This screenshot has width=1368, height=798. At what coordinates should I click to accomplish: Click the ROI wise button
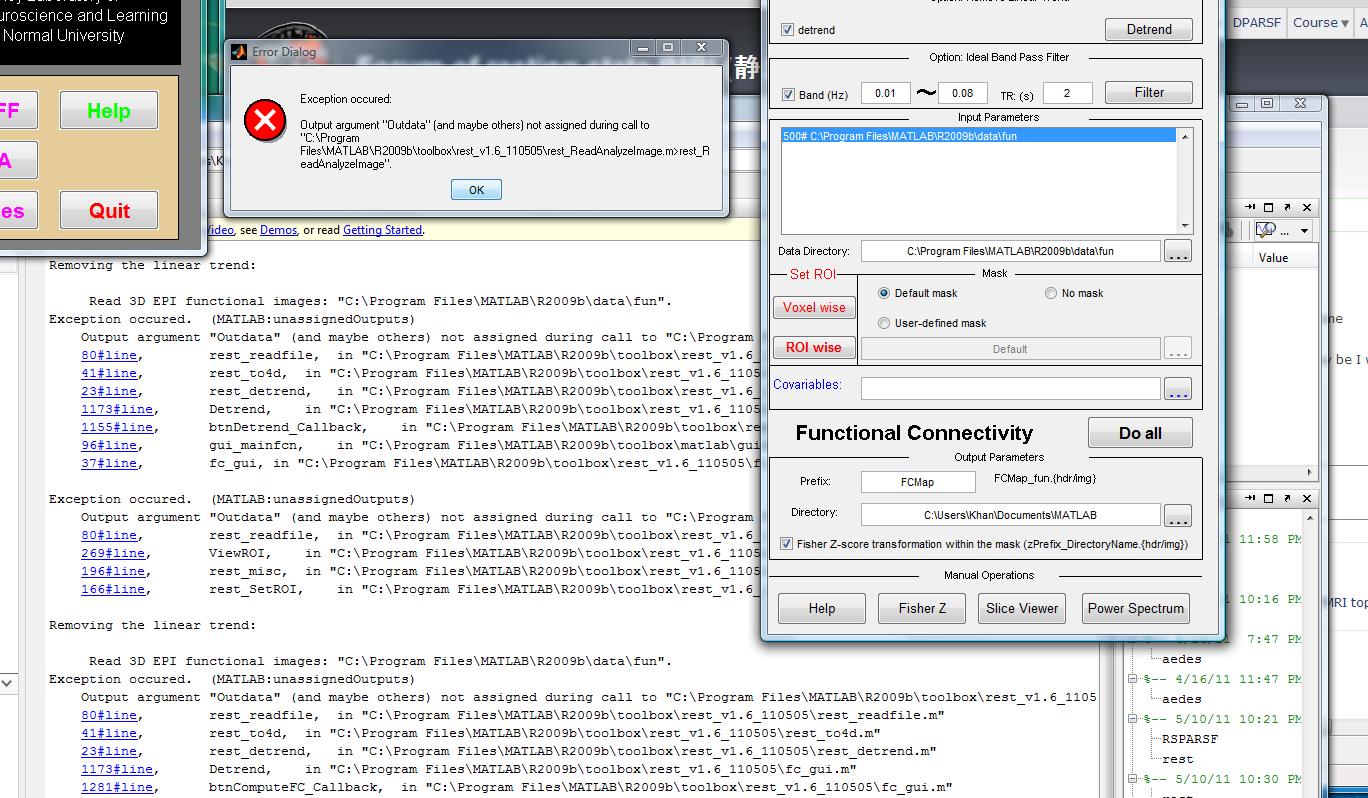[x=814, y=347]
